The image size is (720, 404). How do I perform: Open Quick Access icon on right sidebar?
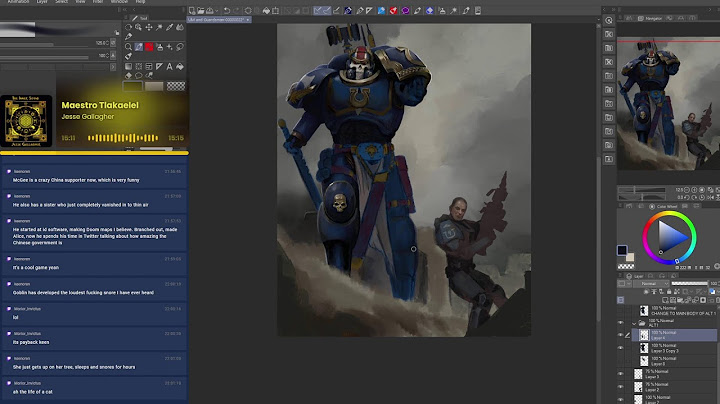(609, 20)
